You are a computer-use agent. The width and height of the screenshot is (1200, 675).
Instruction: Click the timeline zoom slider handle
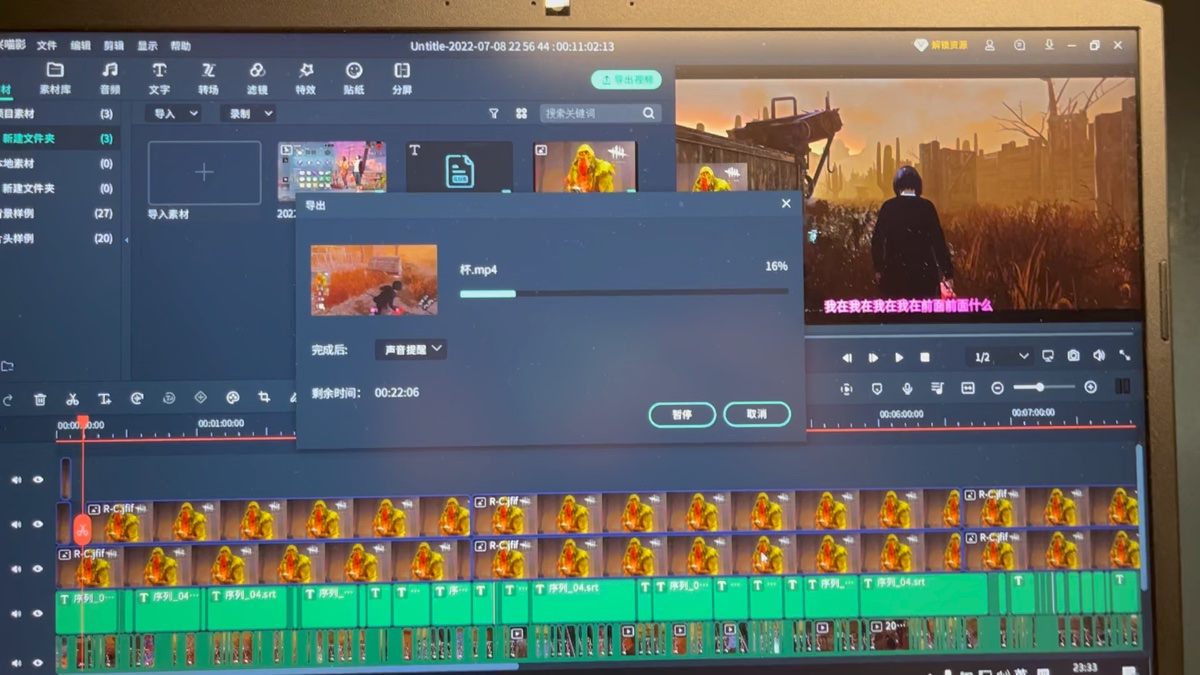pyautogui.click(x=1040, y=387)
